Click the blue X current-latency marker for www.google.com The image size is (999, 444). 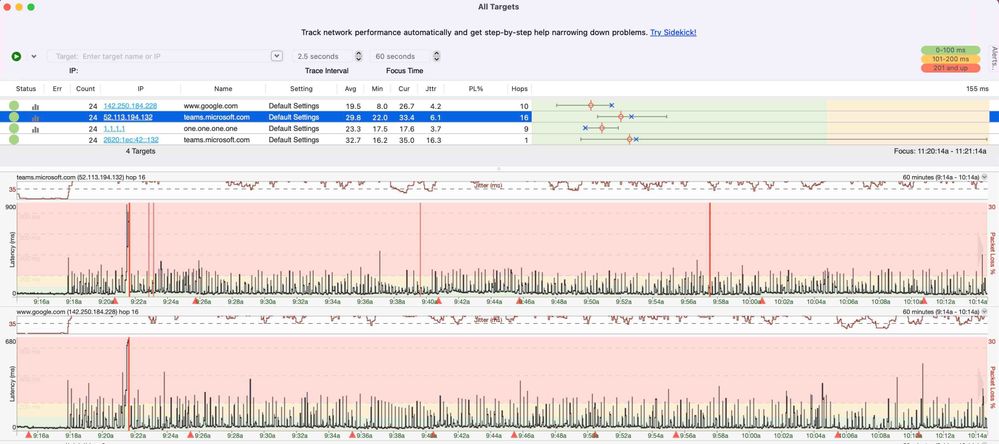[x=612, y=105]
